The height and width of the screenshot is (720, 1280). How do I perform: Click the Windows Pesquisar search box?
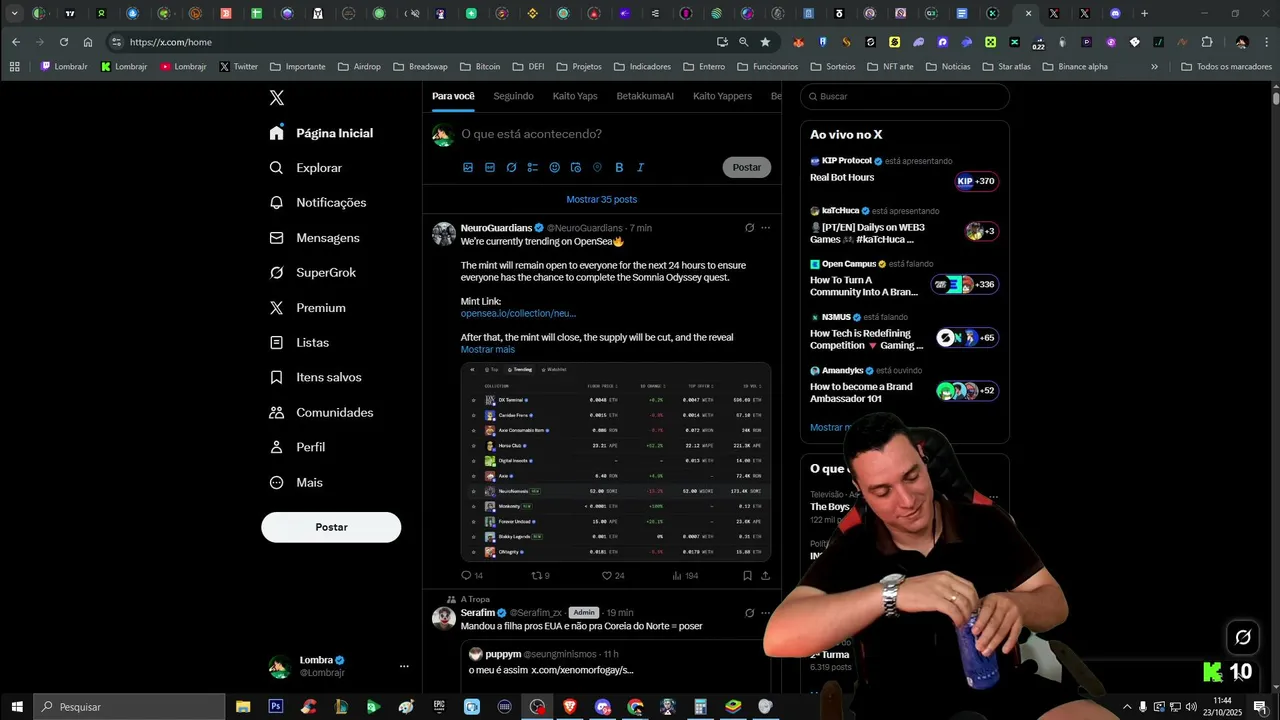pyautogui.click(x=130, y=707)
